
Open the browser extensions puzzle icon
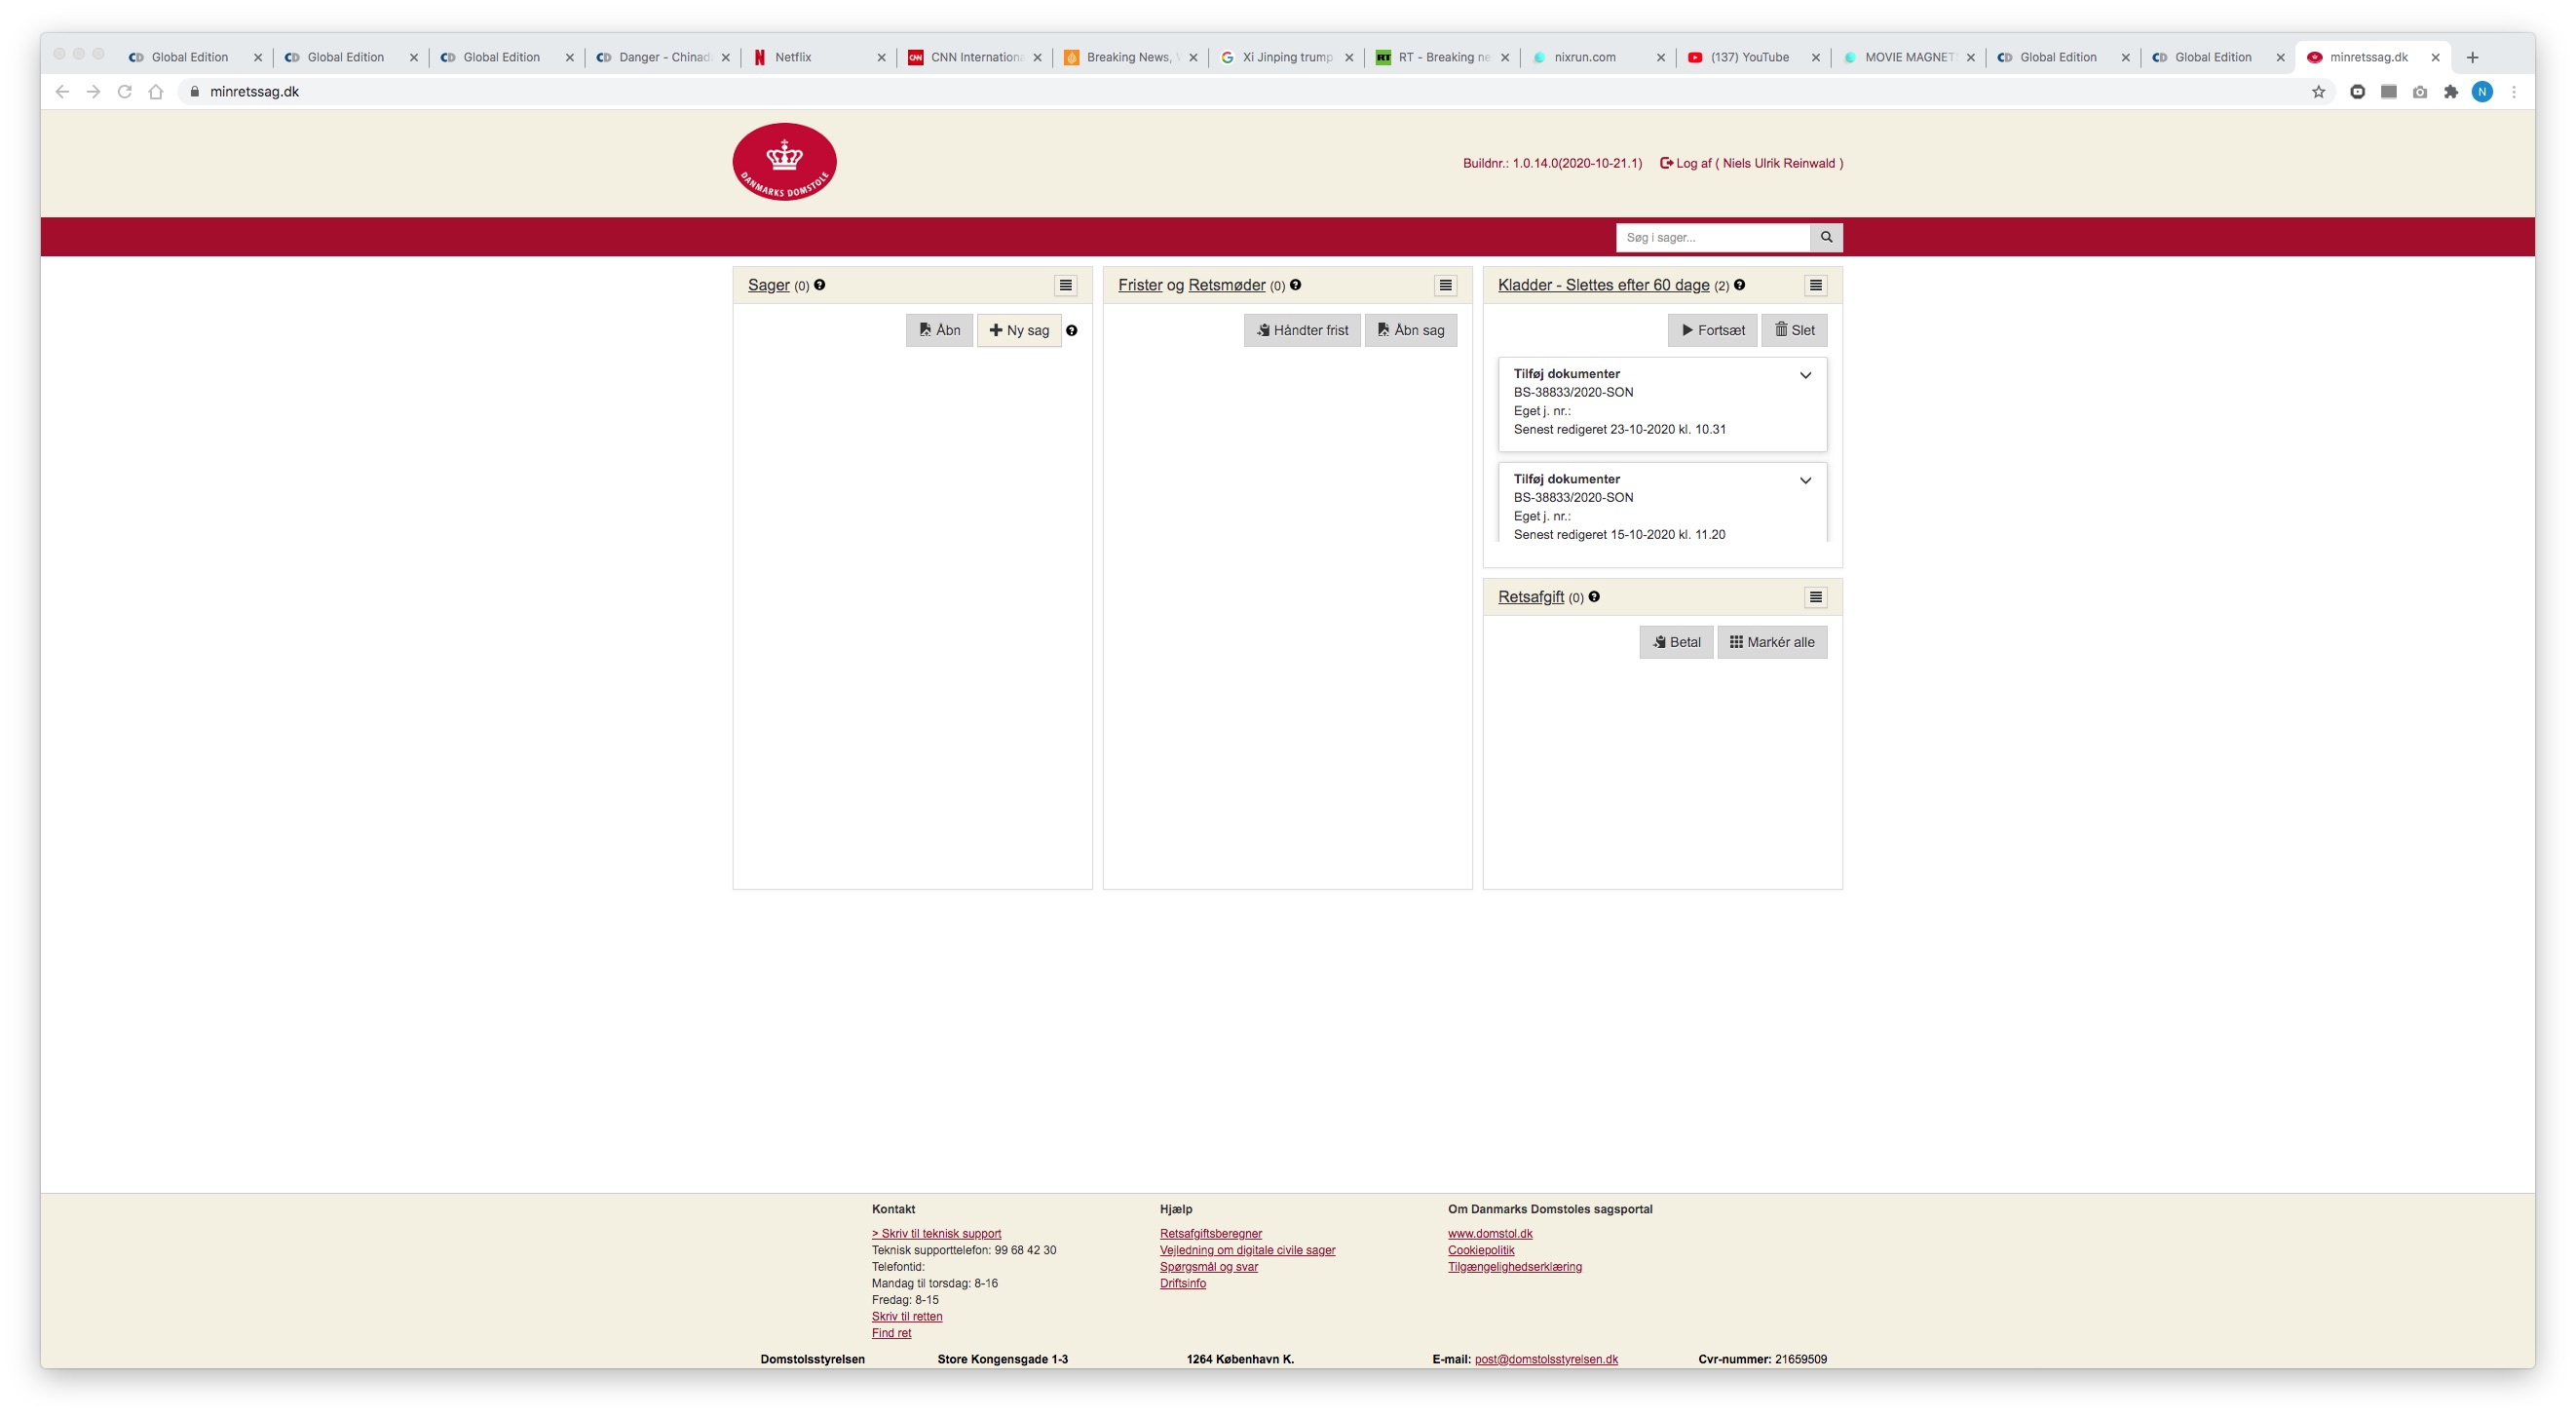click(x=2451, y=92)
